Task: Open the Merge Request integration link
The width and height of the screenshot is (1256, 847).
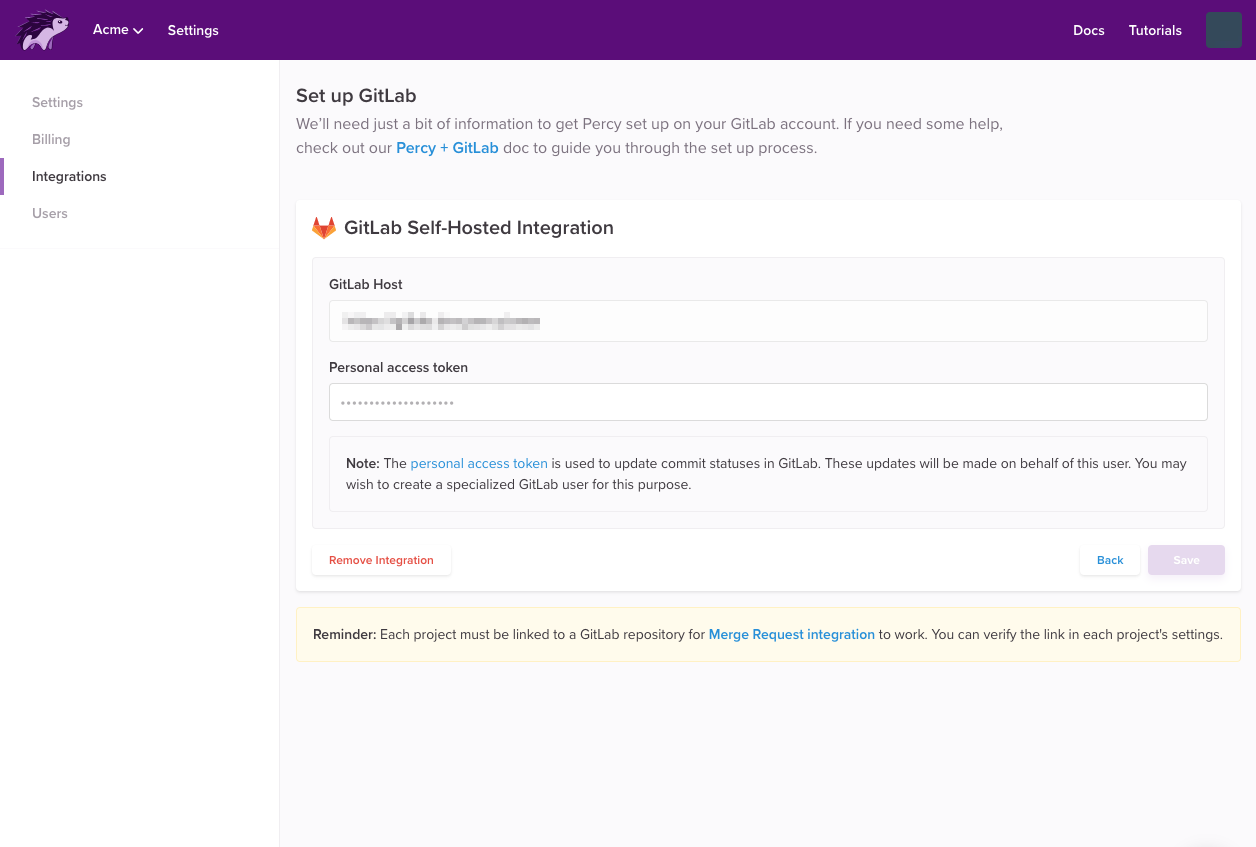Action: (791, 634)
